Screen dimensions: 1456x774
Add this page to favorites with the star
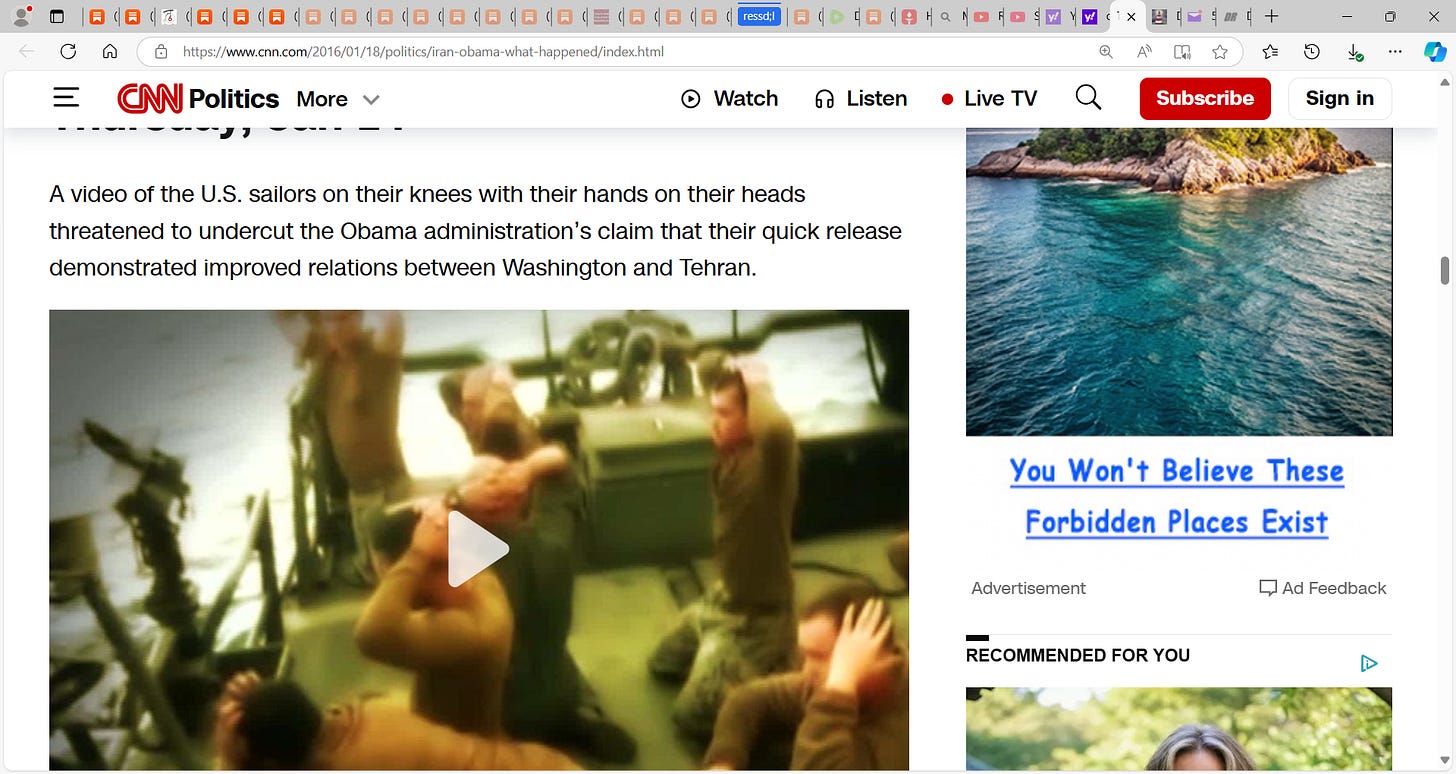coord(1220,52)
